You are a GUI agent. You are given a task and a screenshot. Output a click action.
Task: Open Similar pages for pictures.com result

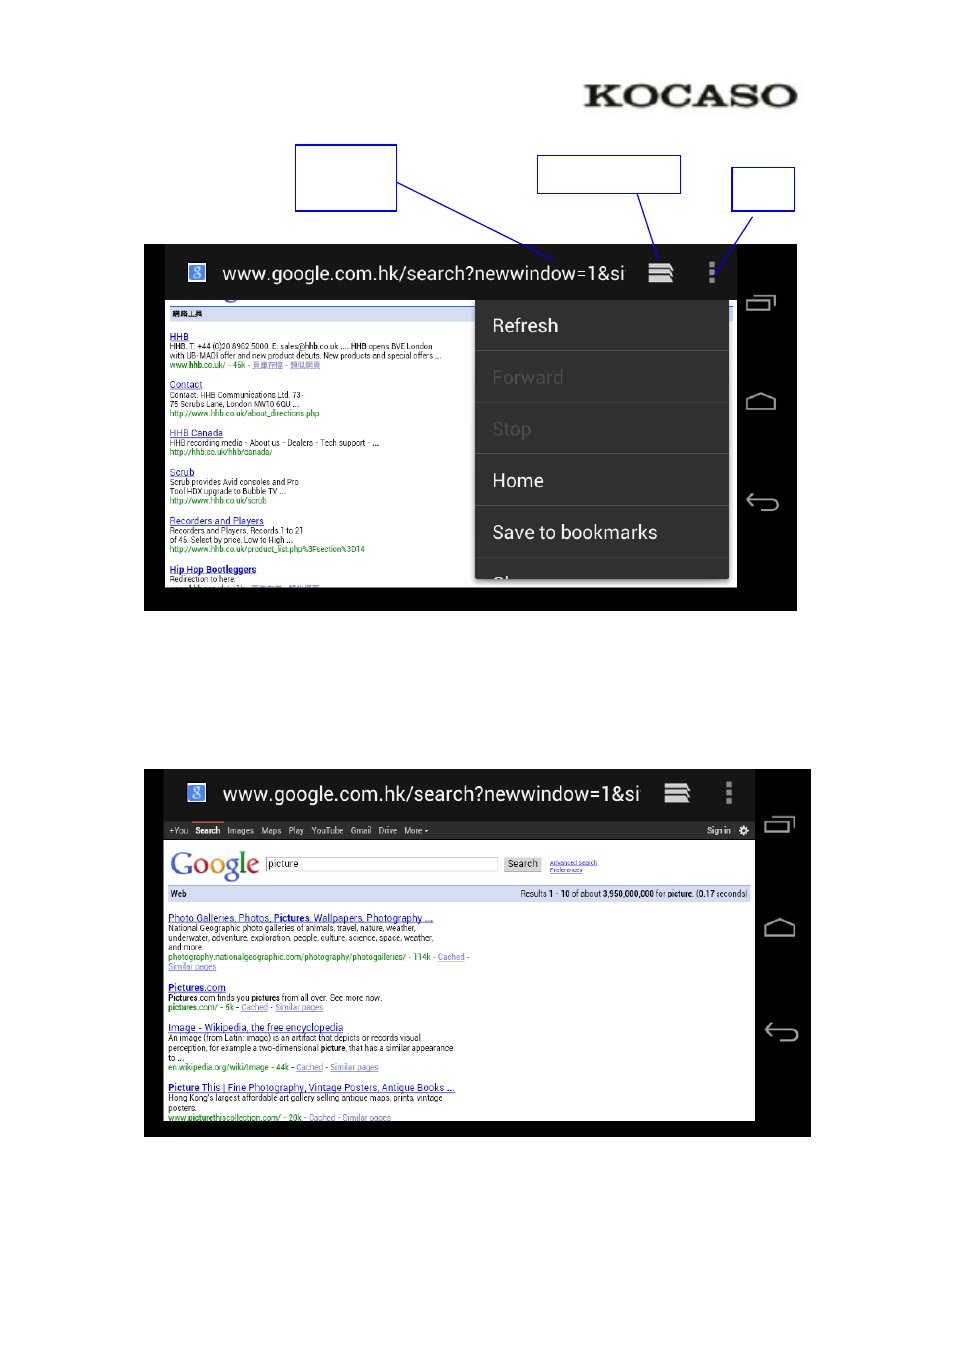pyautogui.click(x=299, y=1007)
